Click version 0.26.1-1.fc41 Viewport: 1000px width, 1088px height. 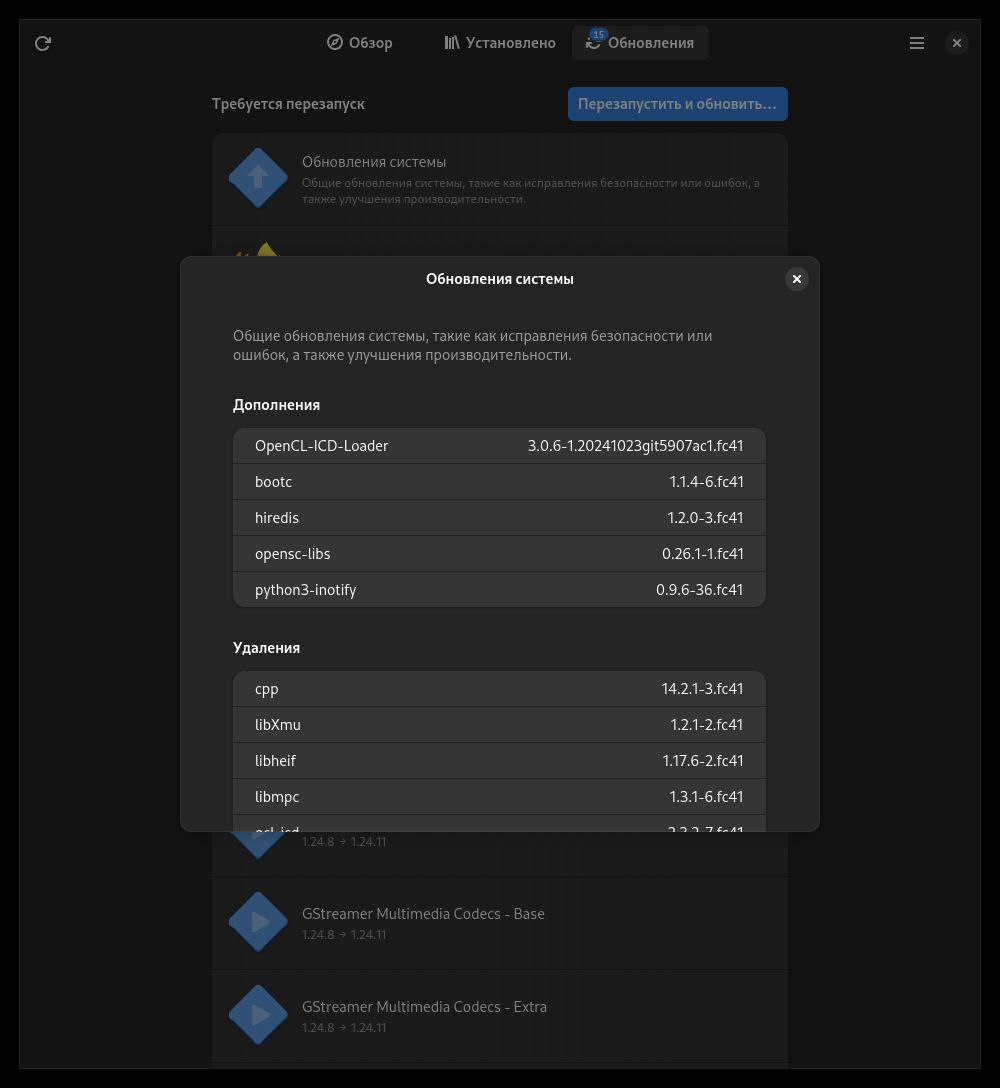(x=703, y=554)
